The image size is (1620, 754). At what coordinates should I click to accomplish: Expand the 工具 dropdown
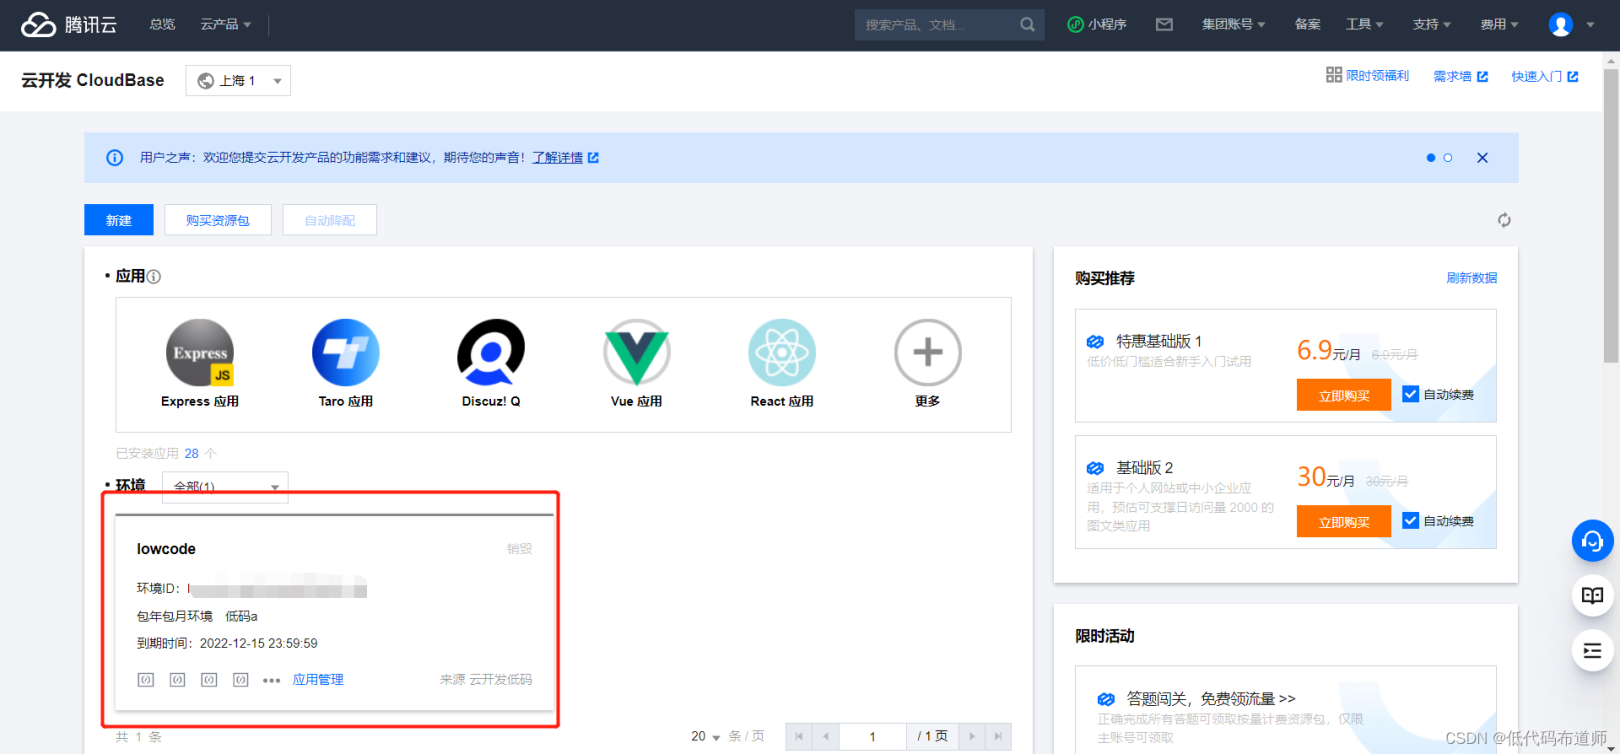pyautogui.click(x=1365, y=25)
